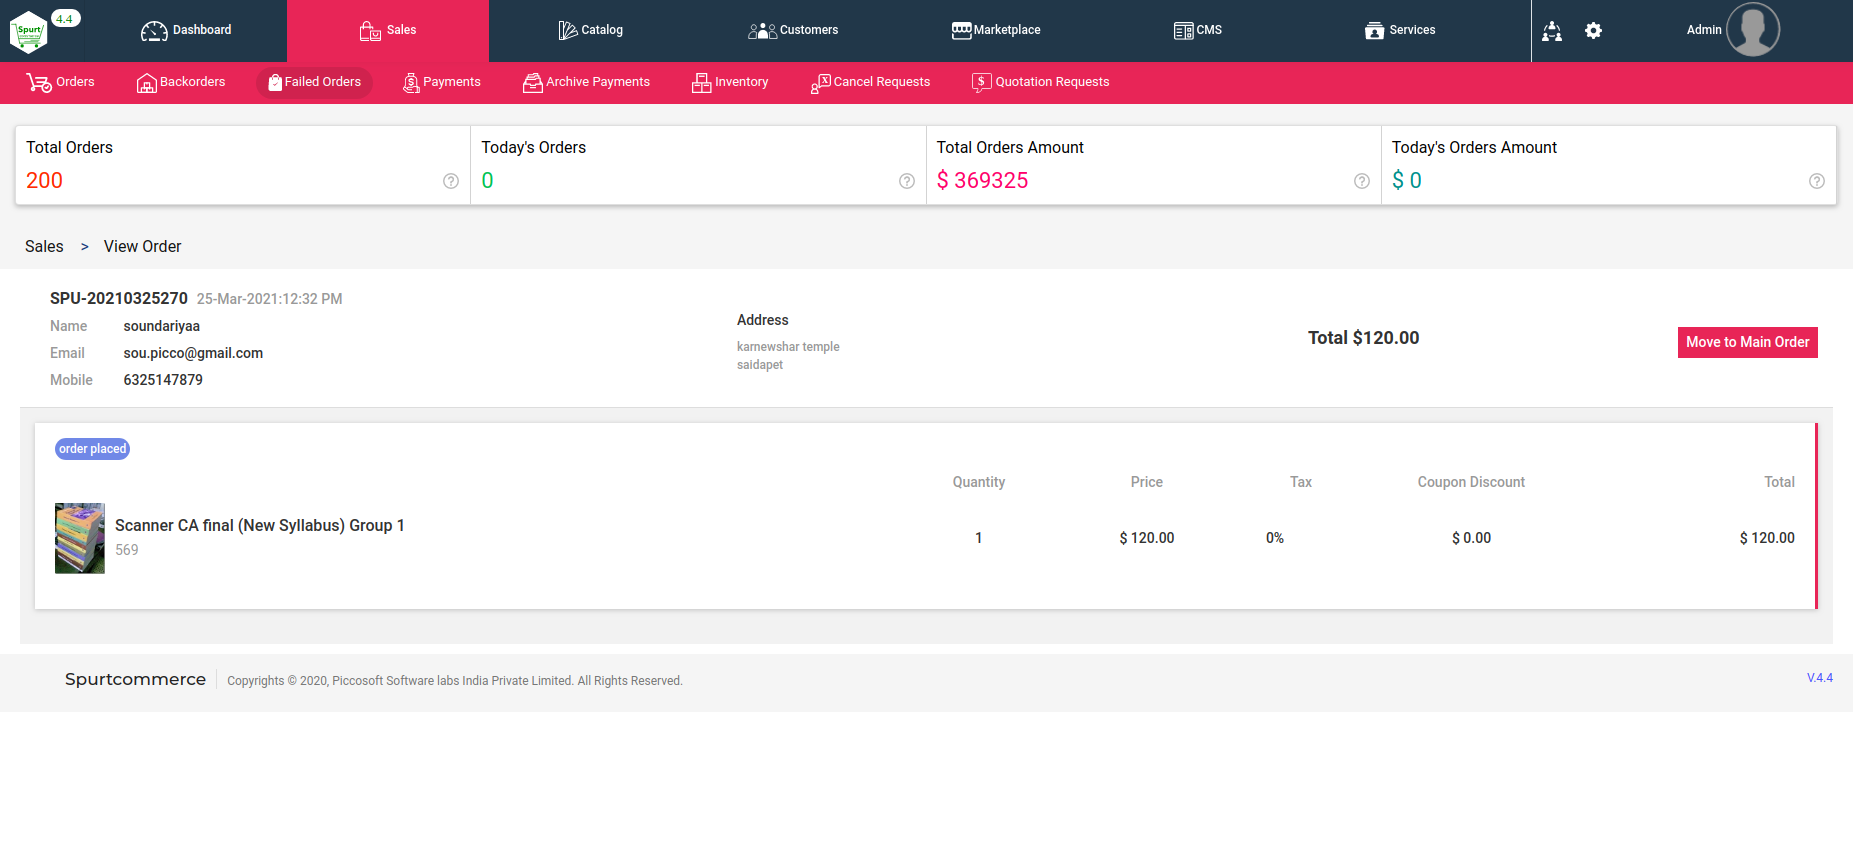Click the email sou.picco@gmail.com

click(193, 353)
